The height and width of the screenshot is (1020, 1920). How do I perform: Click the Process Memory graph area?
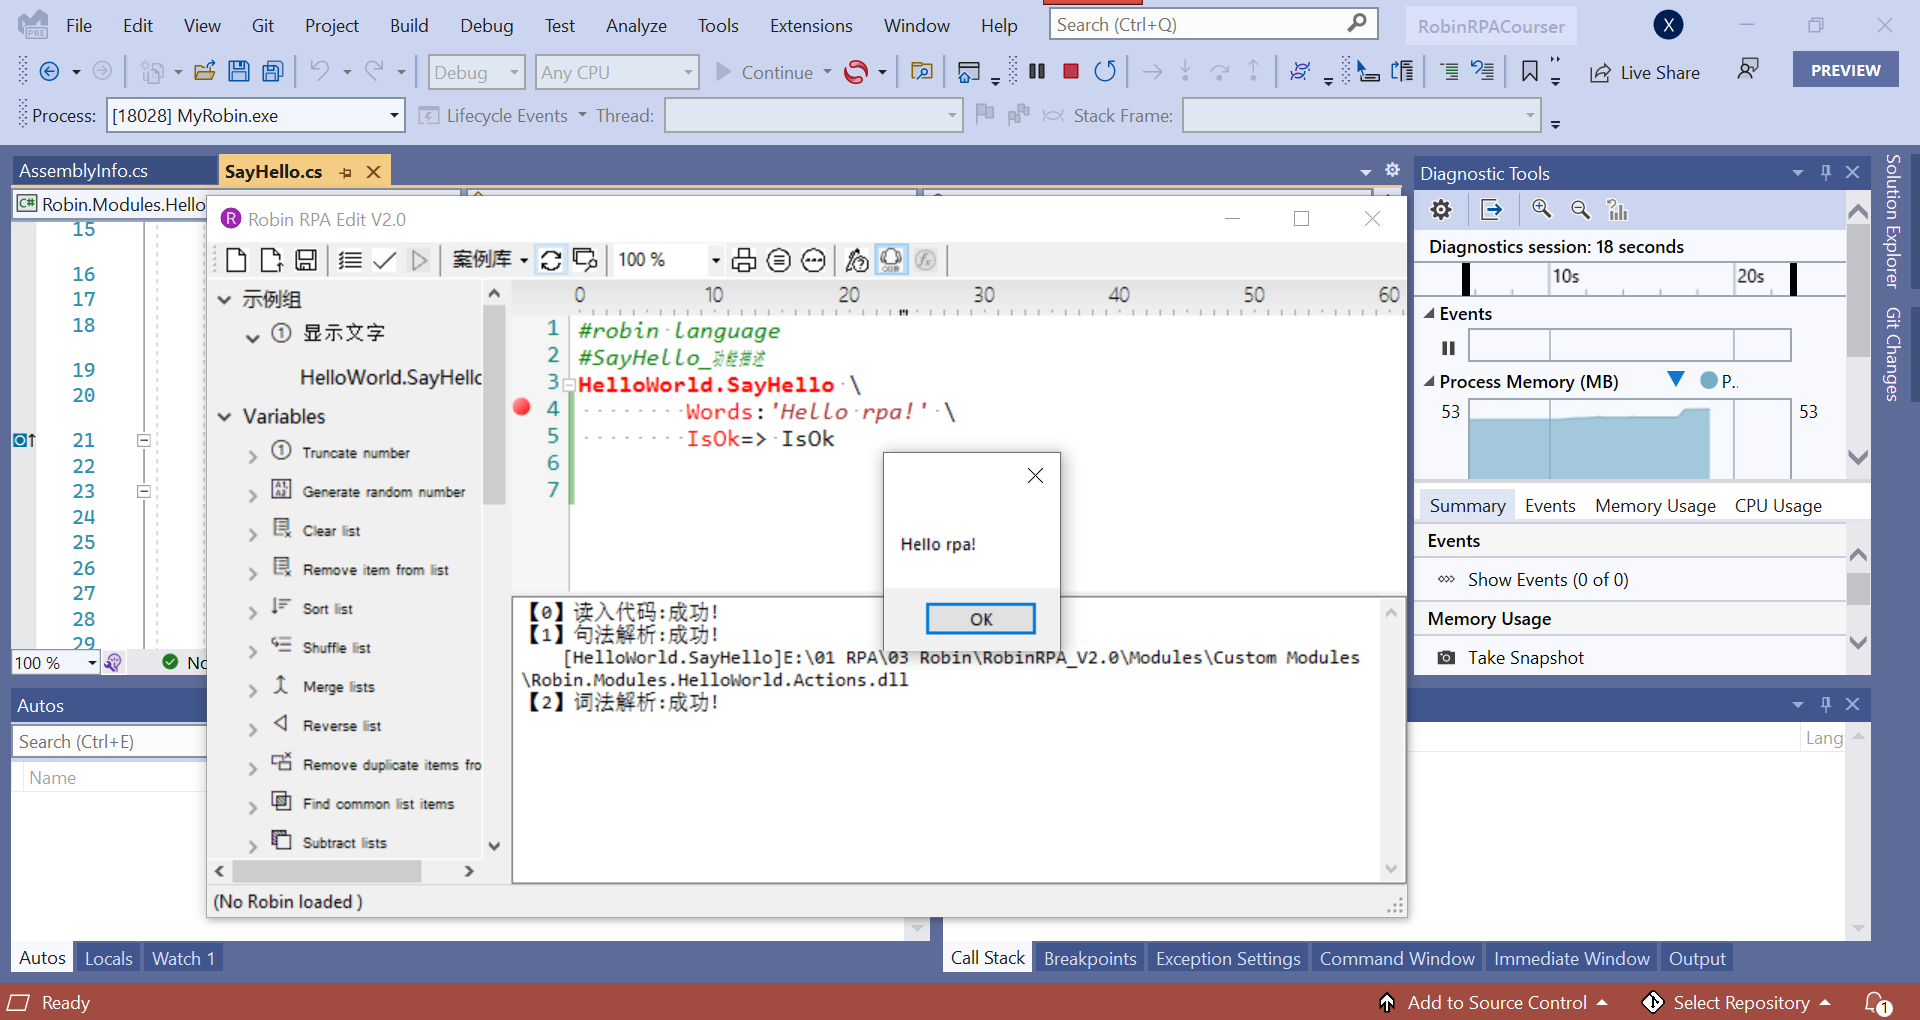(1629, 440)
